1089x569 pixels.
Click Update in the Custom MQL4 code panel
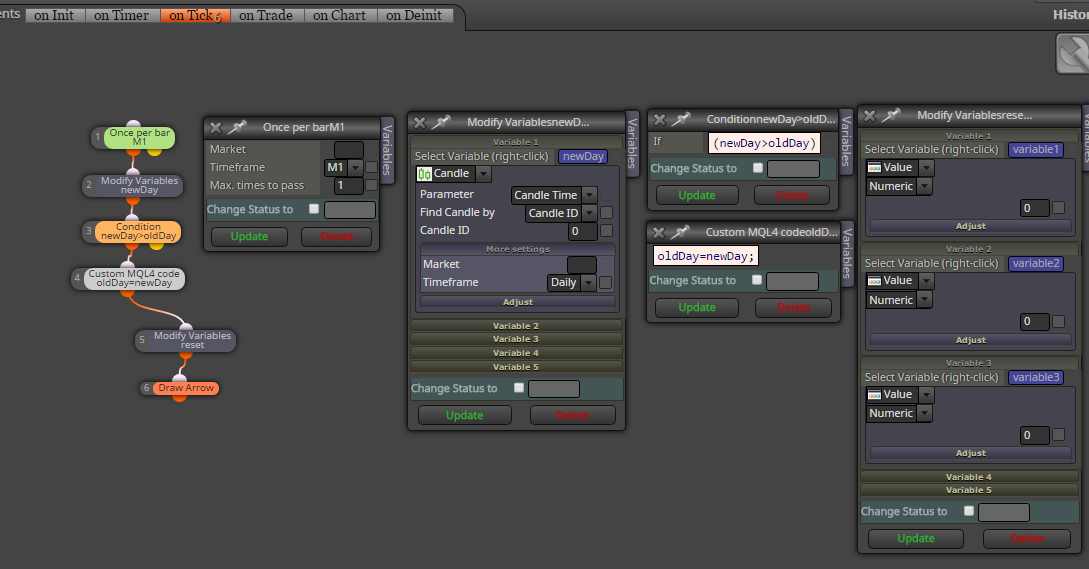point(697,307)
